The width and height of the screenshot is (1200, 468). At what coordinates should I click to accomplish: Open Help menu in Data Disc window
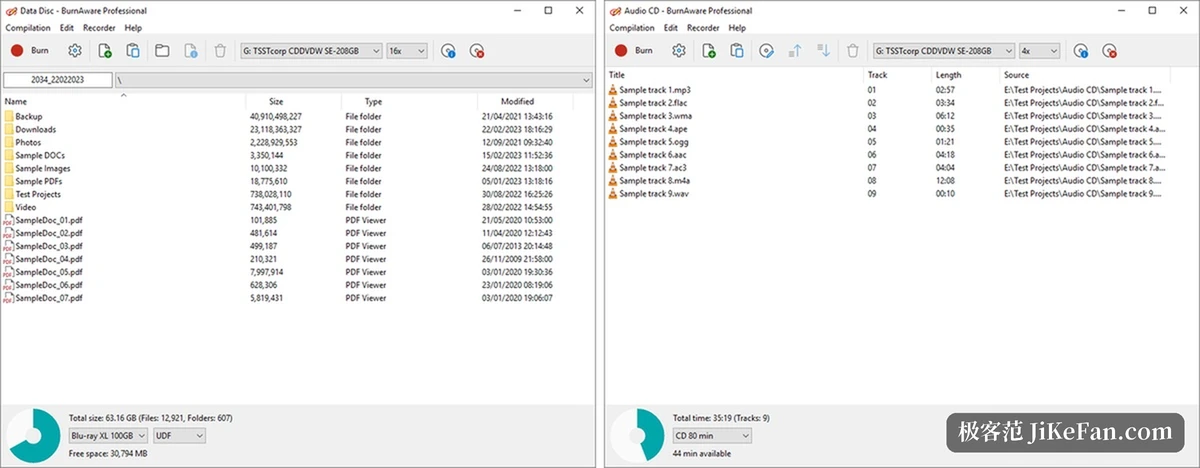coord(133,28)
